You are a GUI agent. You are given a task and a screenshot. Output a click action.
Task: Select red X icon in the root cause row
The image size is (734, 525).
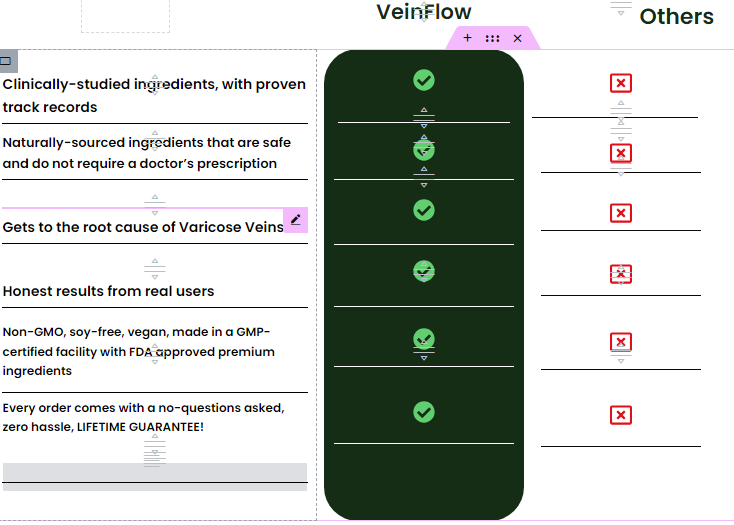coord(621,213)
